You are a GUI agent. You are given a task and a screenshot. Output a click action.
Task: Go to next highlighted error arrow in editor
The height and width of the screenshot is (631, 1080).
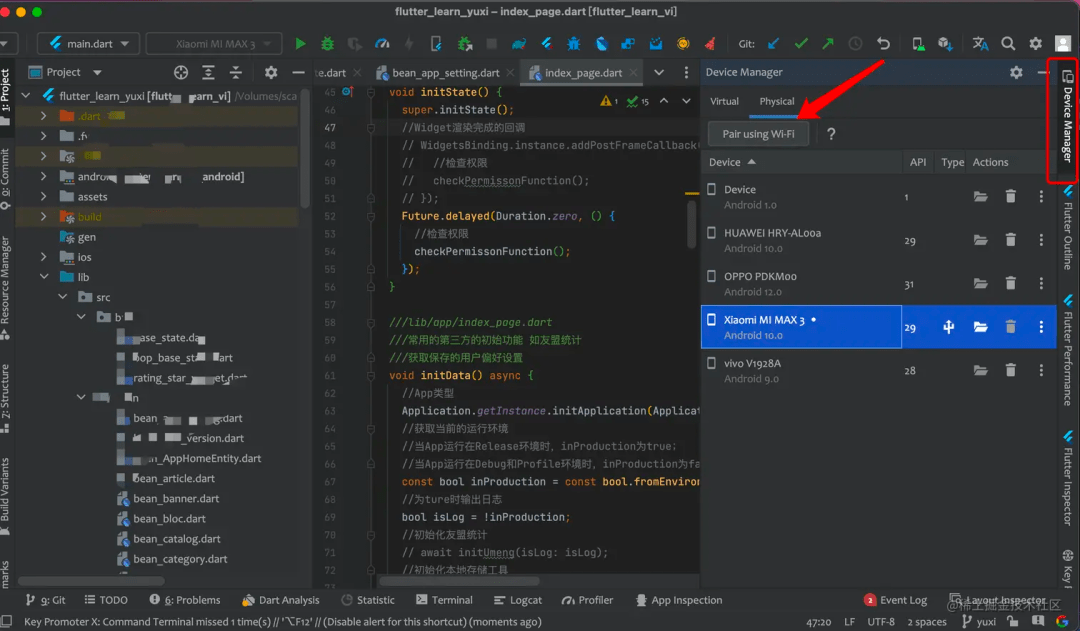click(686, 101)
